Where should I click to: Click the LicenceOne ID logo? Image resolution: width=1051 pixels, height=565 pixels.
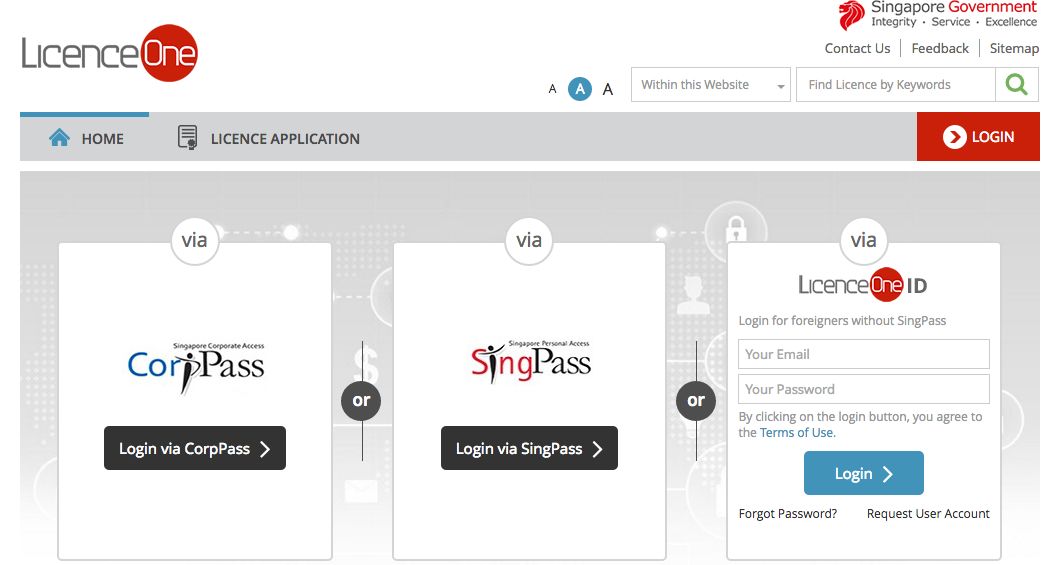point(863,285)
